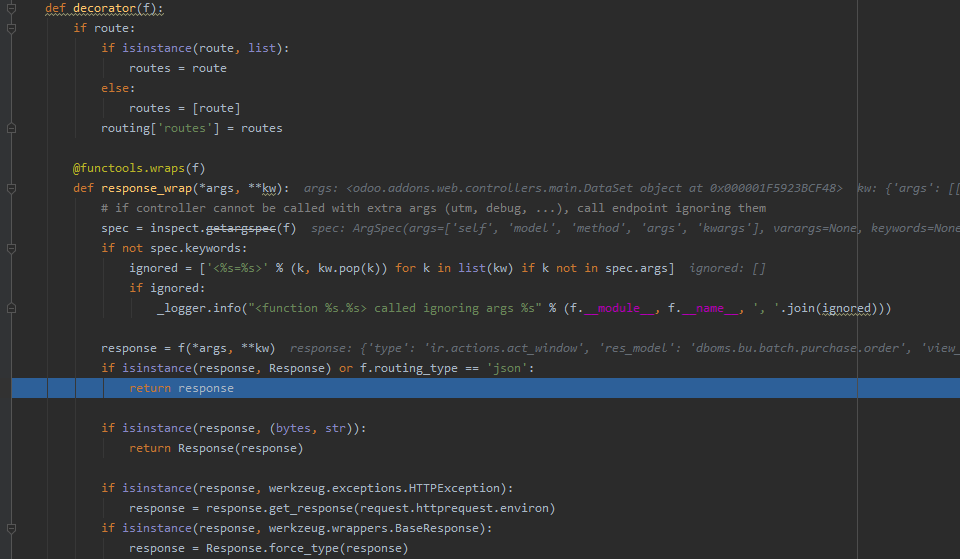The image size is (960, 559).
Task: Click the highlighted 'return response' line
Action: [x=486, y=388]
